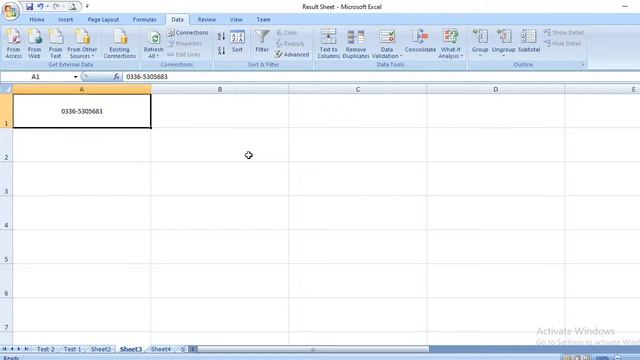Click into the Name Box showing A1
Screen dimensions: 640x360
(36, 77)
